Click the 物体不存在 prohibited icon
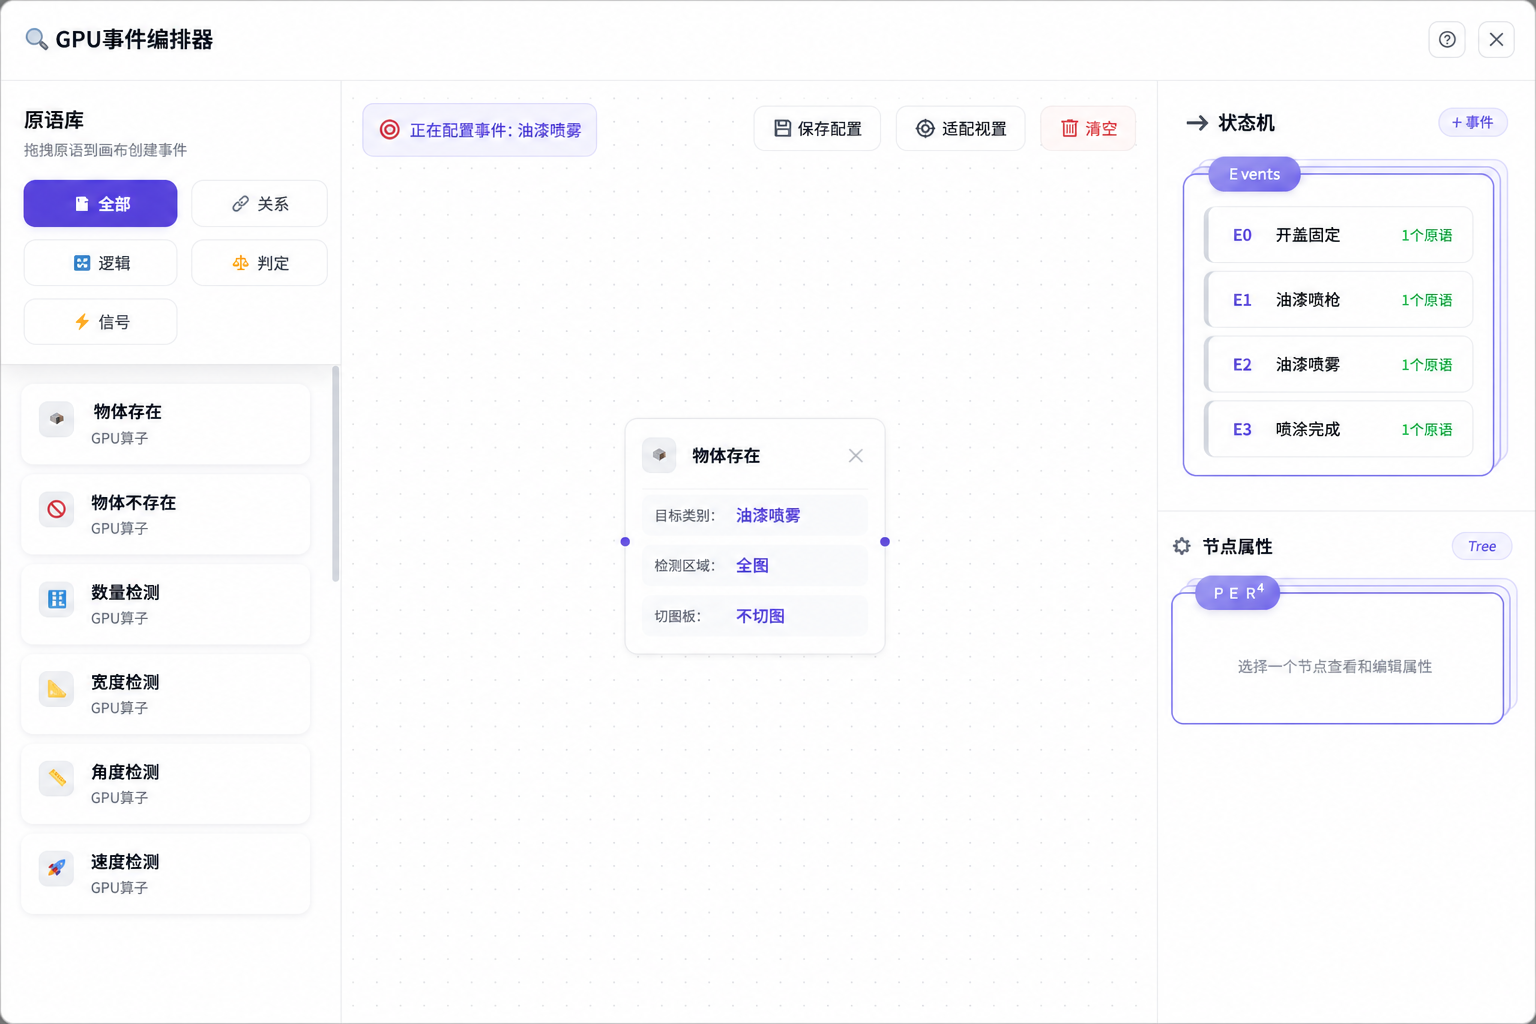The height and width of the screenshot is (1024, 1536). pos(57,509)
